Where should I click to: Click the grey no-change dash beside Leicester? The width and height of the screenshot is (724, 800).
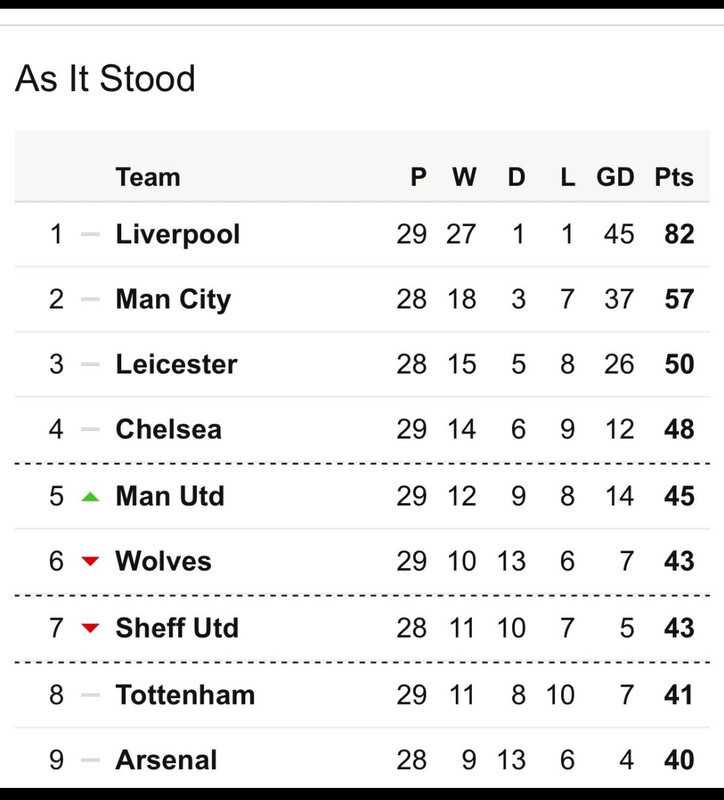click(x=90, y=364)
